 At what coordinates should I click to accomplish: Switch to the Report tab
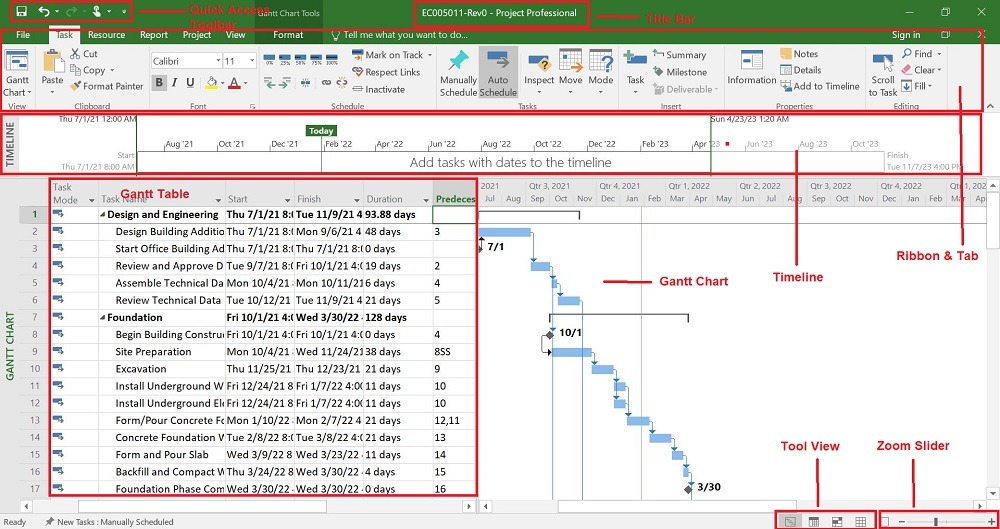pyautogui.click(x=154, y=35)
